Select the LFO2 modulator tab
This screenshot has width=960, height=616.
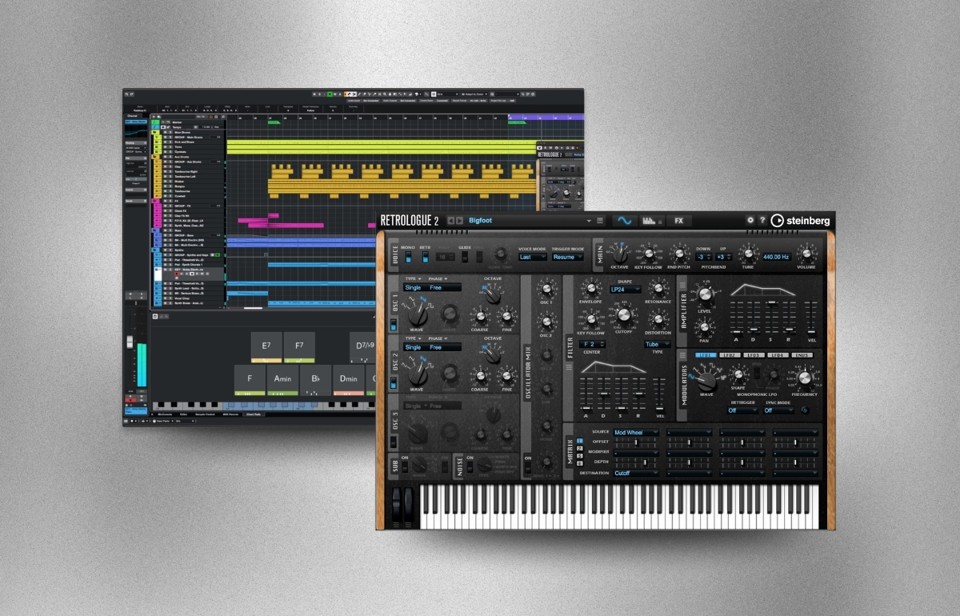729,355
